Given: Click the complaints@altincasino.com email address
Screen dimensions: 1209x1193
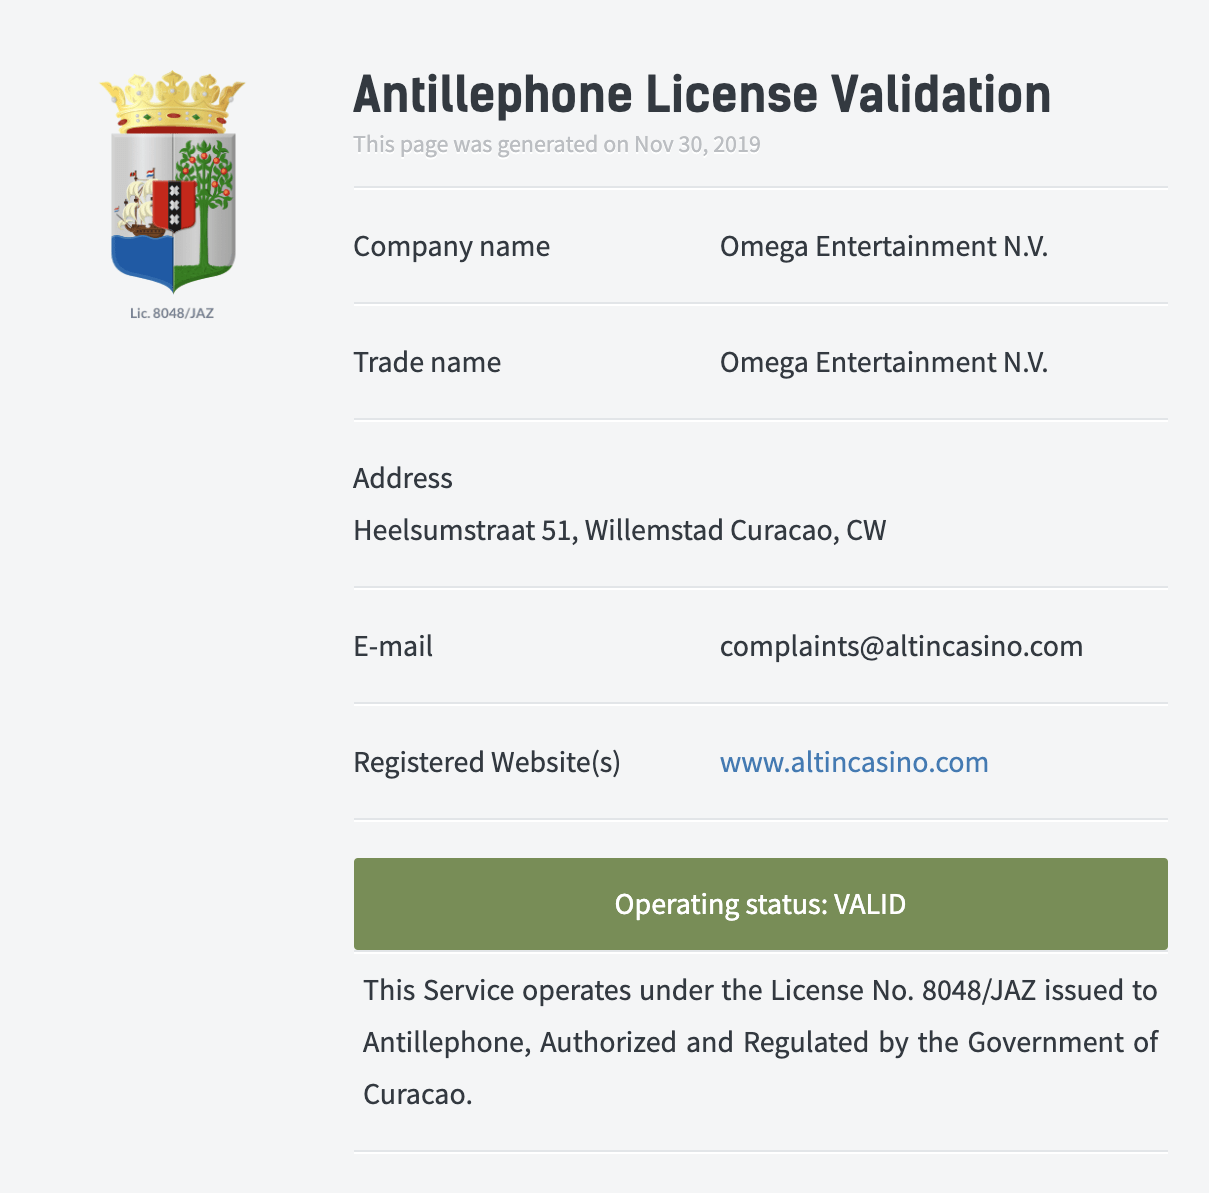Looking at the screenshot, I should tap(901, 646).
